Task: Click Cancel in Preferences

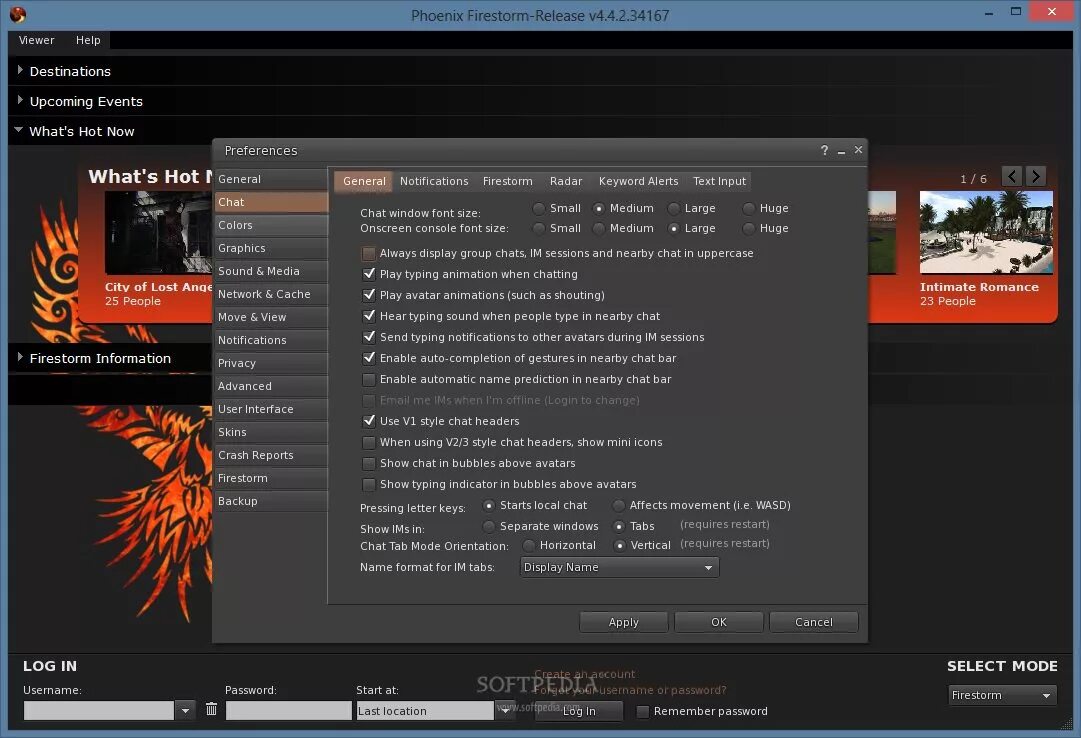Action: [814, 621]
